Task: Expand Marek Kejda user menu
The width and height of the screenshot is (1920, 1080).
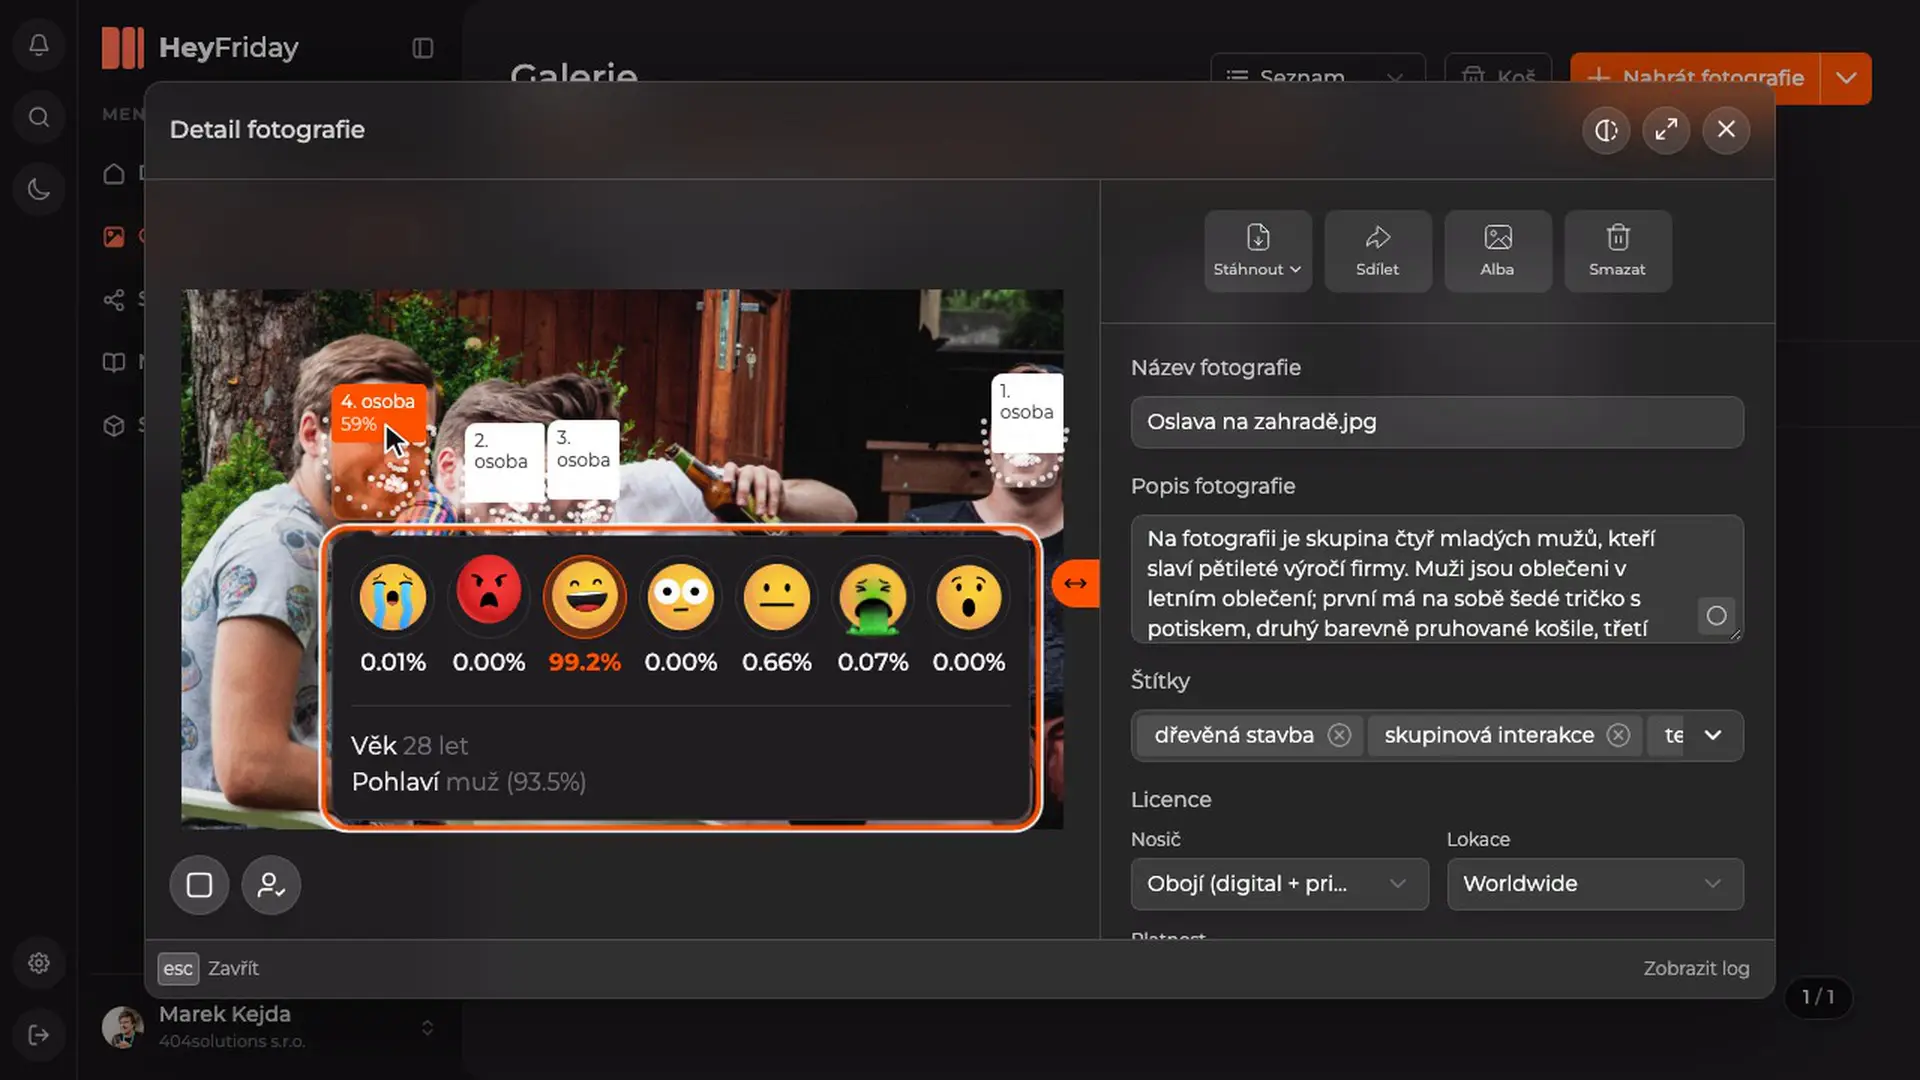Action: click(x=427, y=1027)
